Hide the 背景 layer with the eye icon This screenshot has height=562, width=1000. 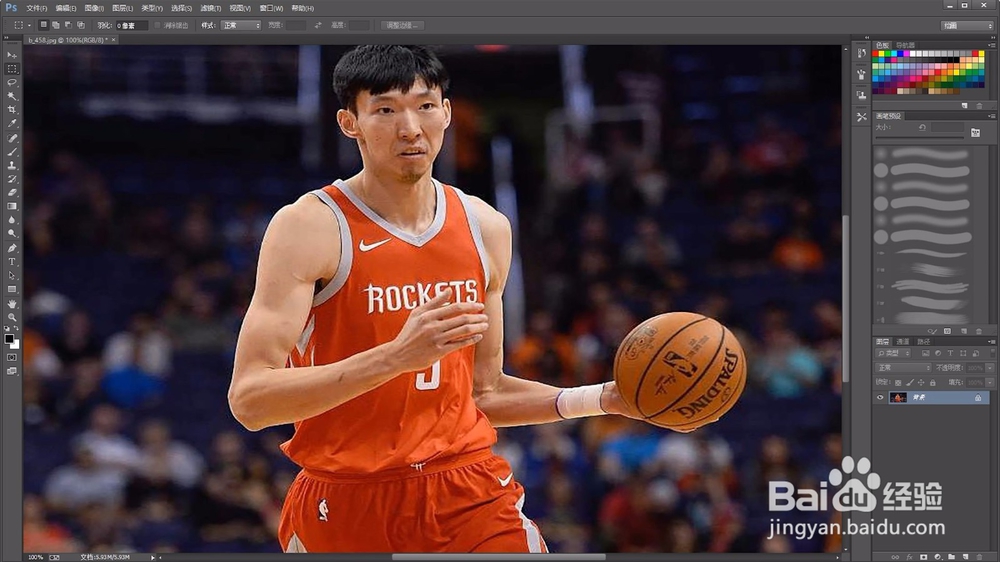(880, 397)
